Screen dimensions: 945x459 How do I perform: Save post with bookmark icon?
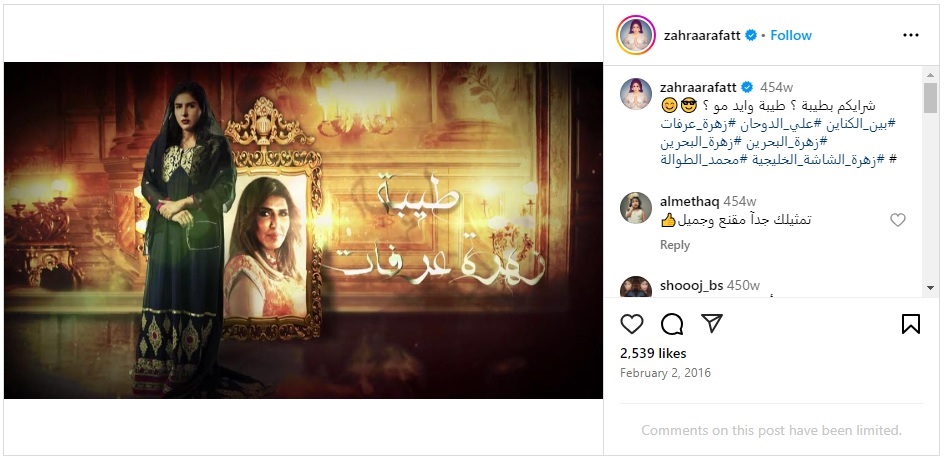click(x=911, y=324)
